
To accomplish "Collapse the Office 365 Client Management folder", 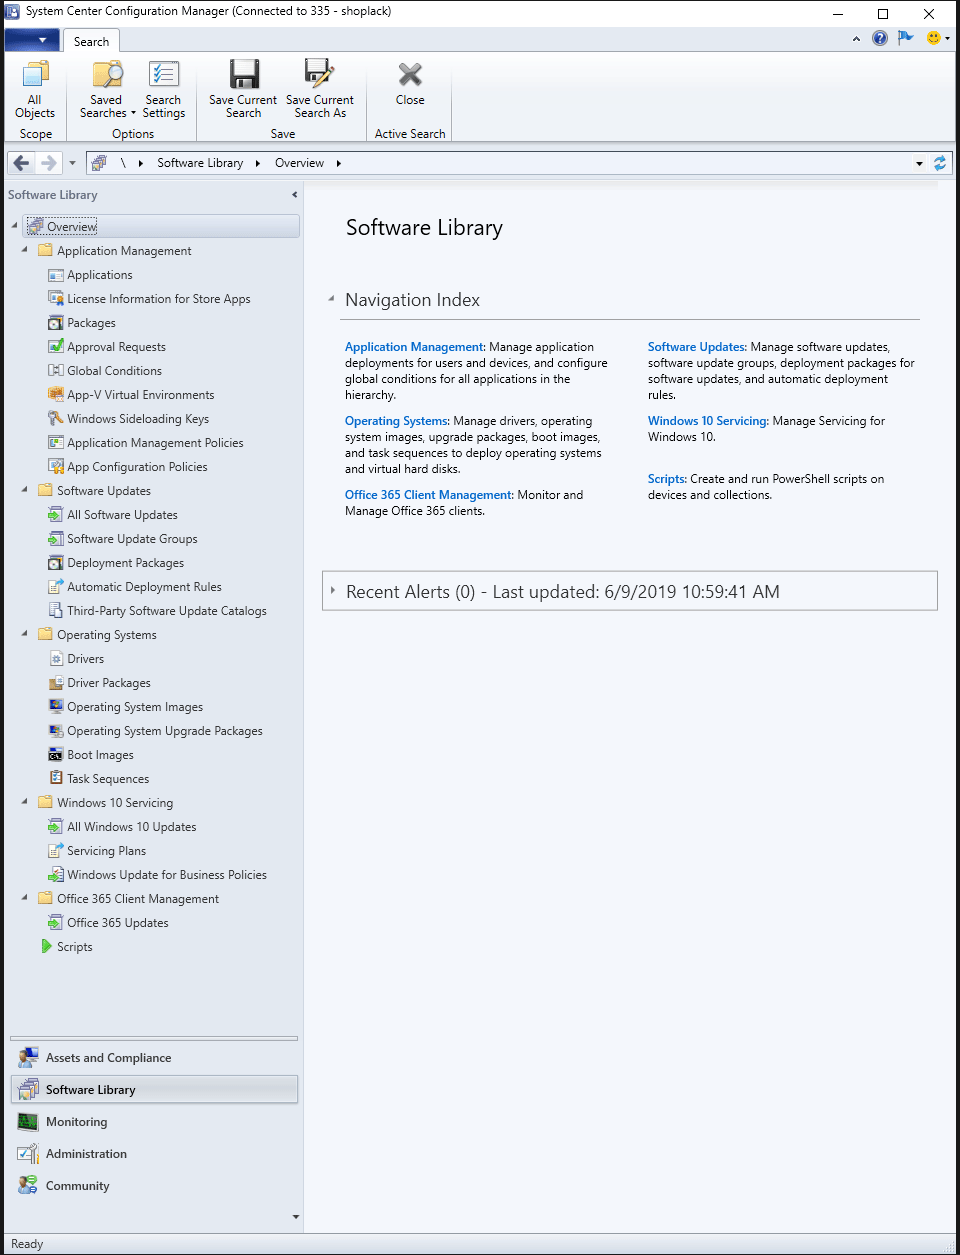I will coord(25,898).
